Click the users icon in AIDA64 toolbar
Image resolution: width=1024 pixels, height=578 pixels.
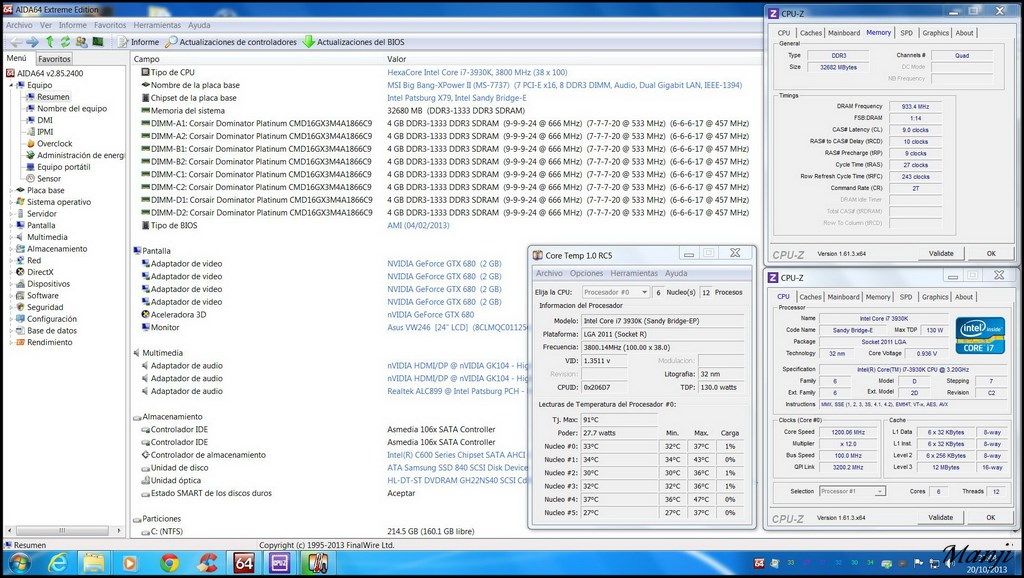click(82, 42)
